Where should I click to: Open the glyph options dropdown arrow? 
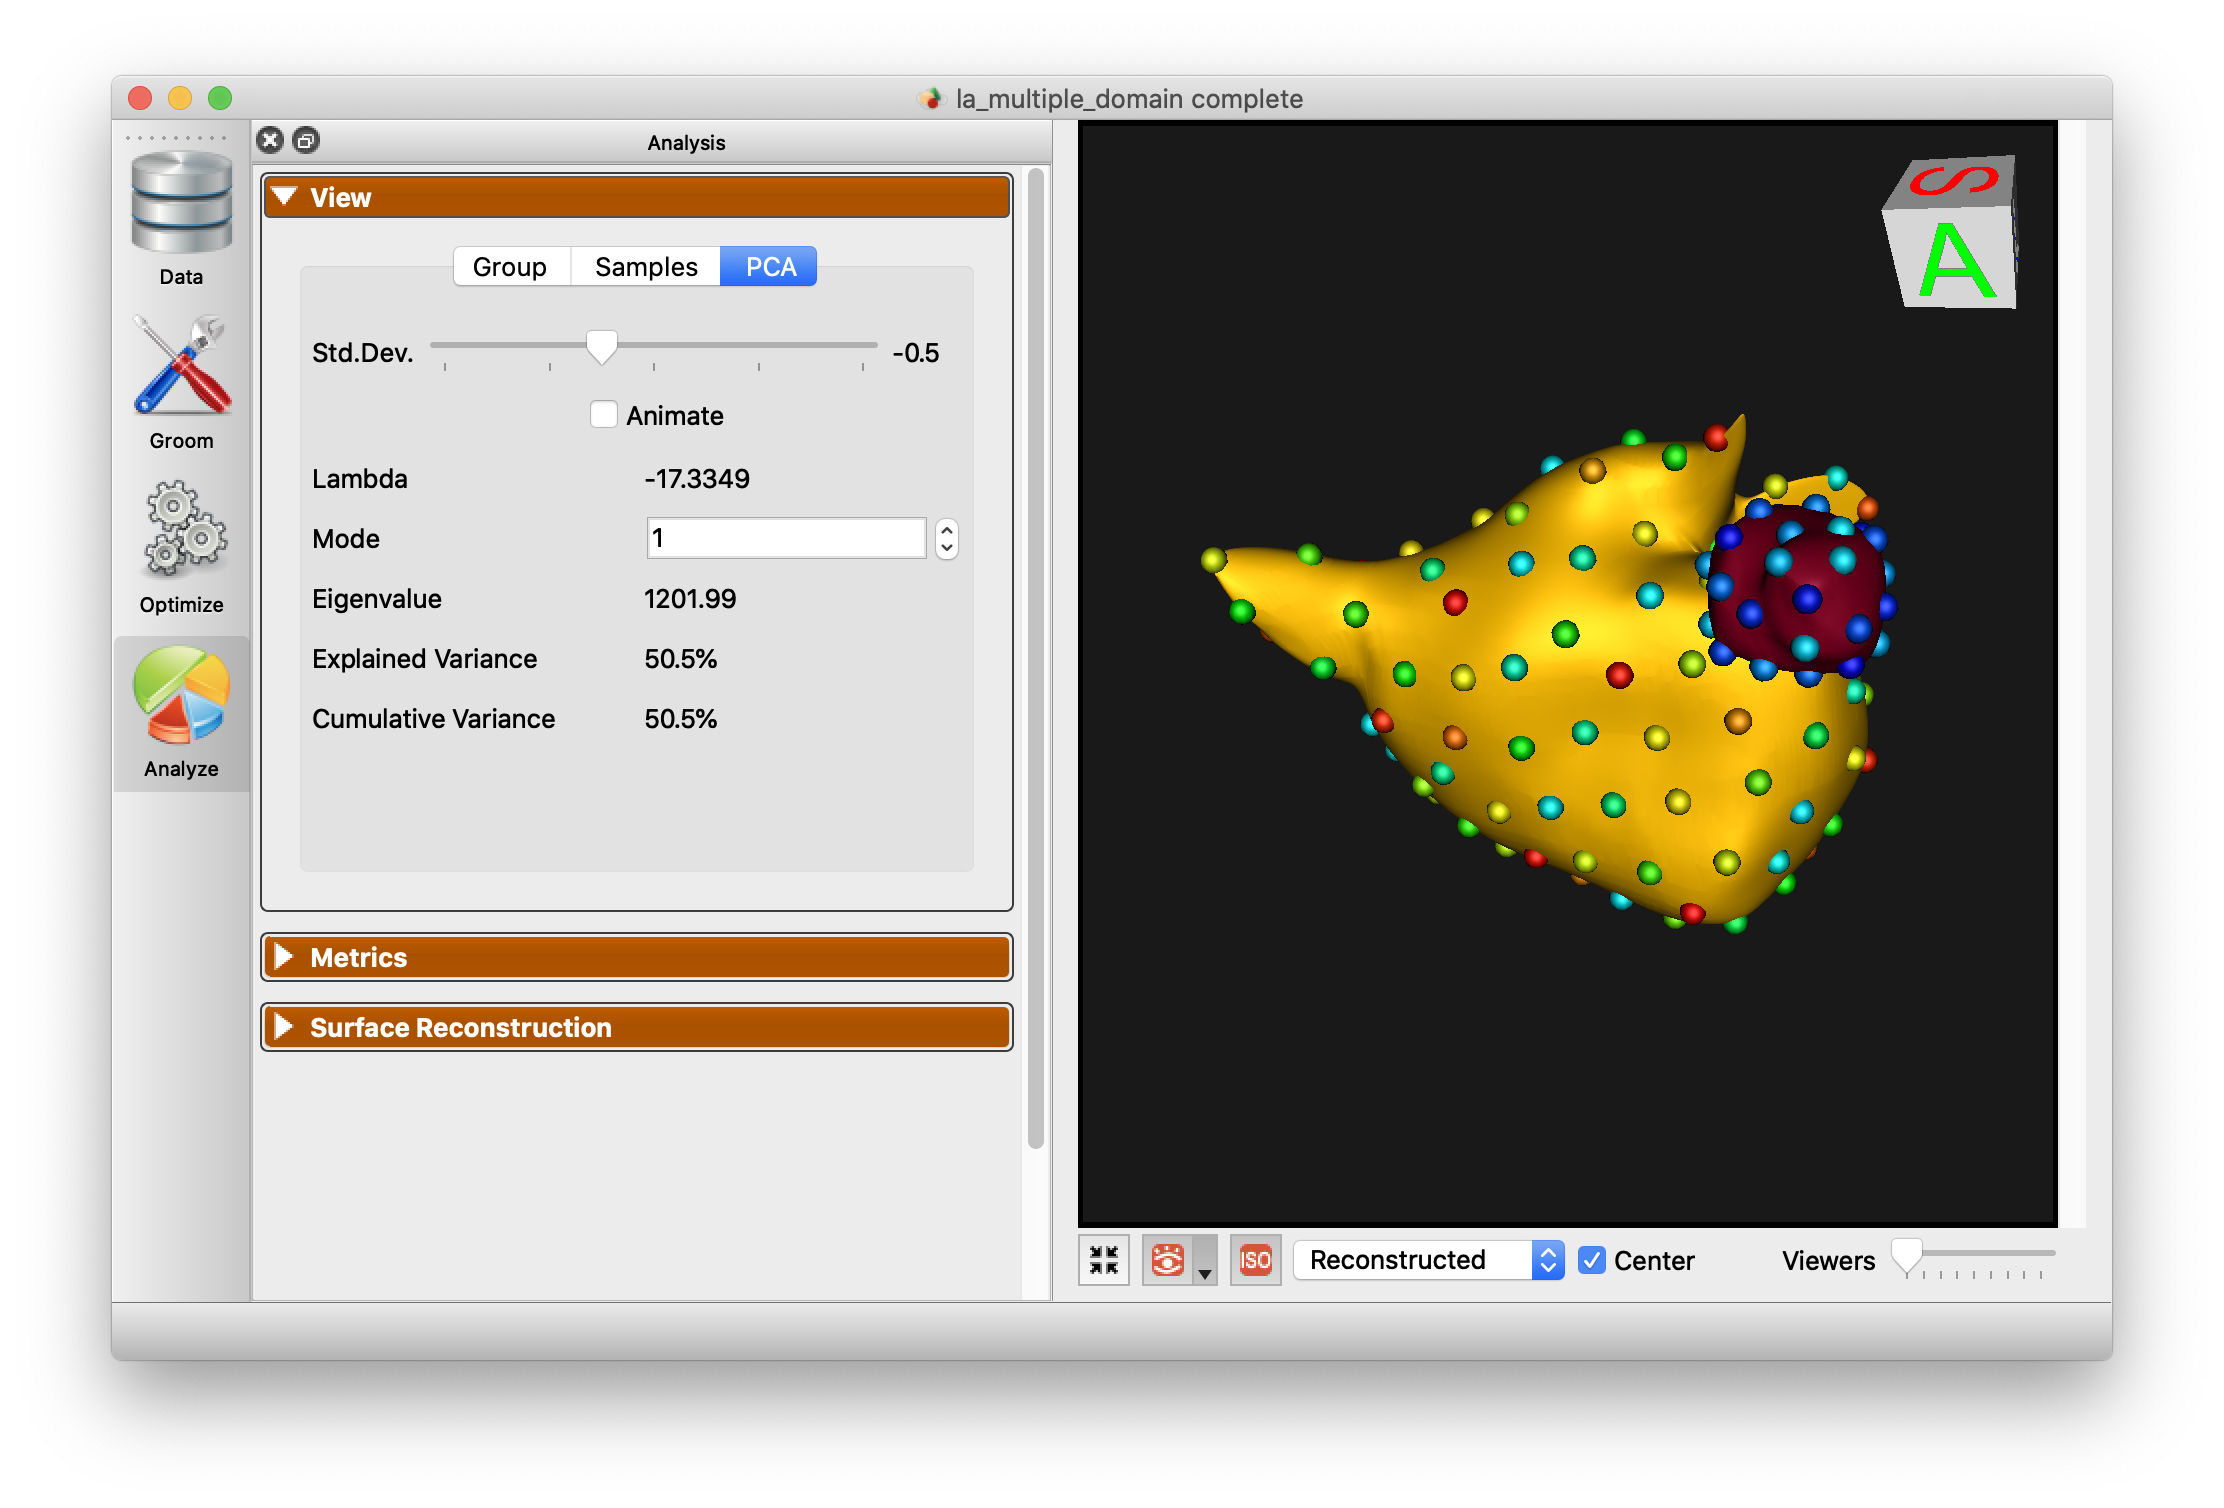(x=1206, y=1262)
